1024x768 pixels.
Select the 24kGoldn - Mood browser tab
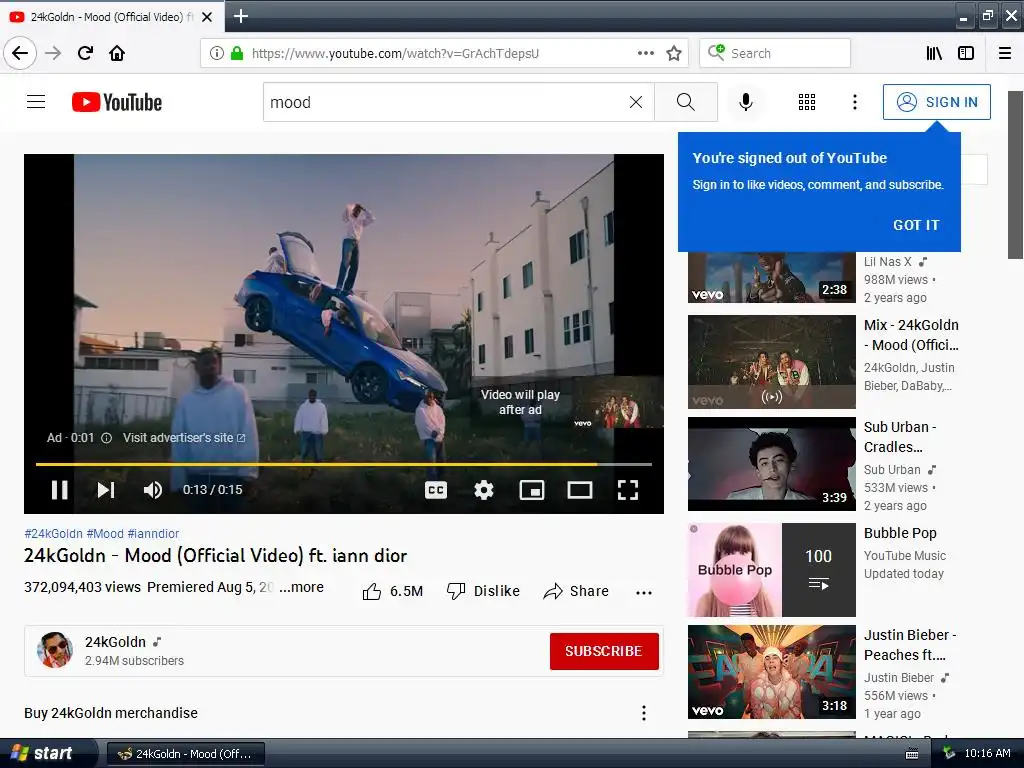112,17
